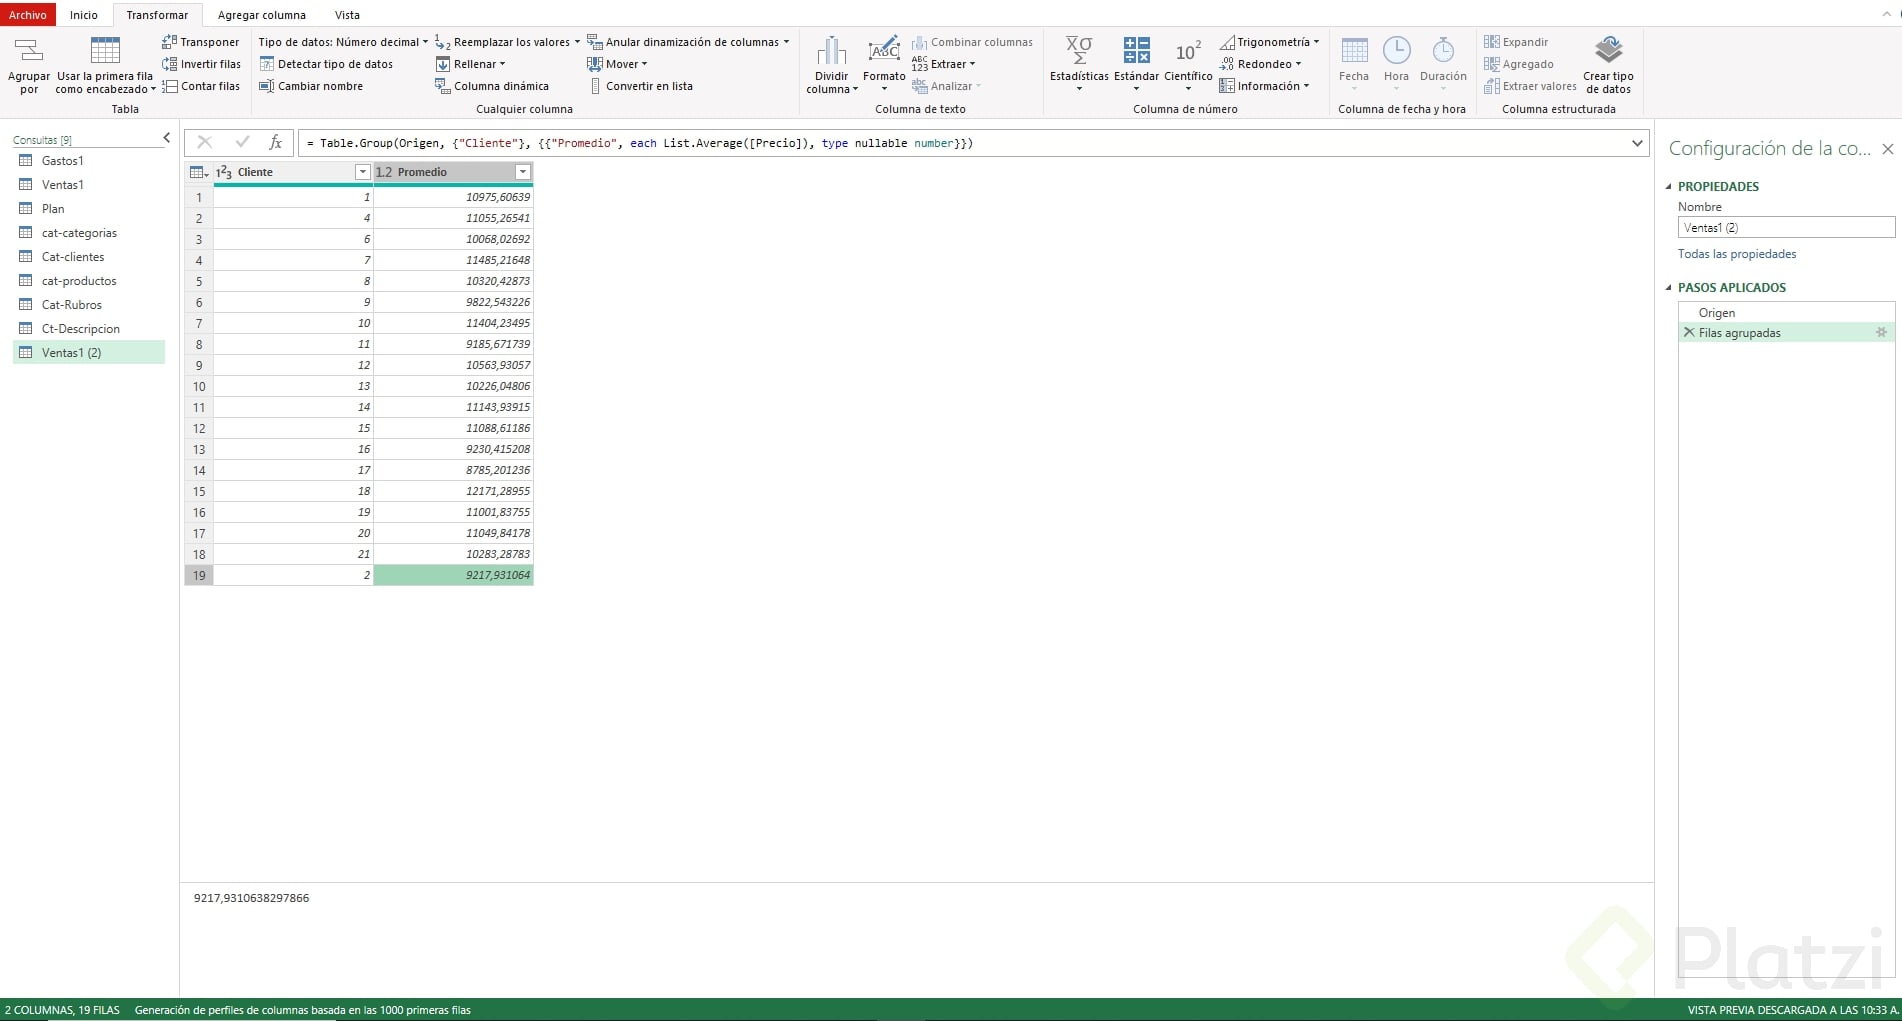
Task: Collapse the PASOS APLICADOS section
Action: click(x=1668, y=288)
